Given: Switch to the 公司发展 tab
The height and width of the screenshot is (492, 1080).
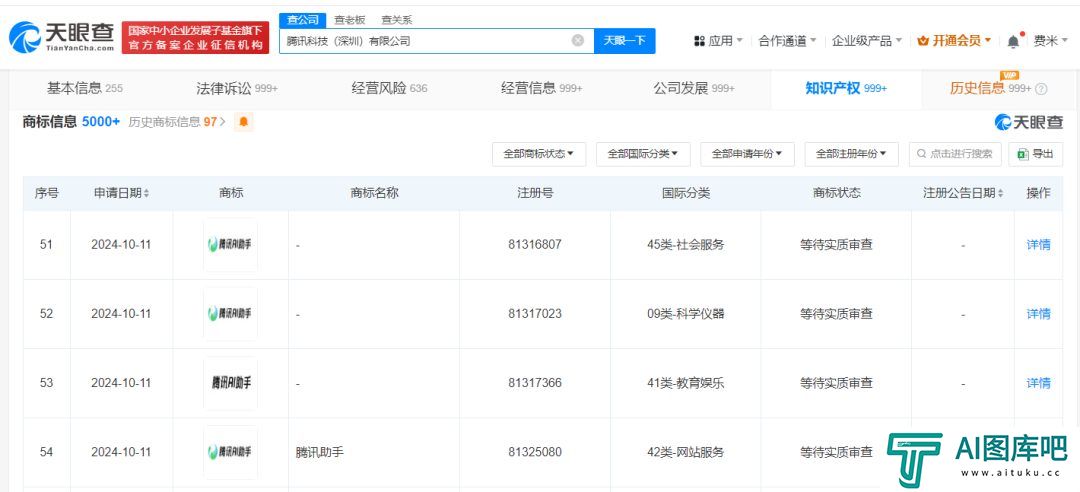Looking at the screenshot, I should coord(694,88).
